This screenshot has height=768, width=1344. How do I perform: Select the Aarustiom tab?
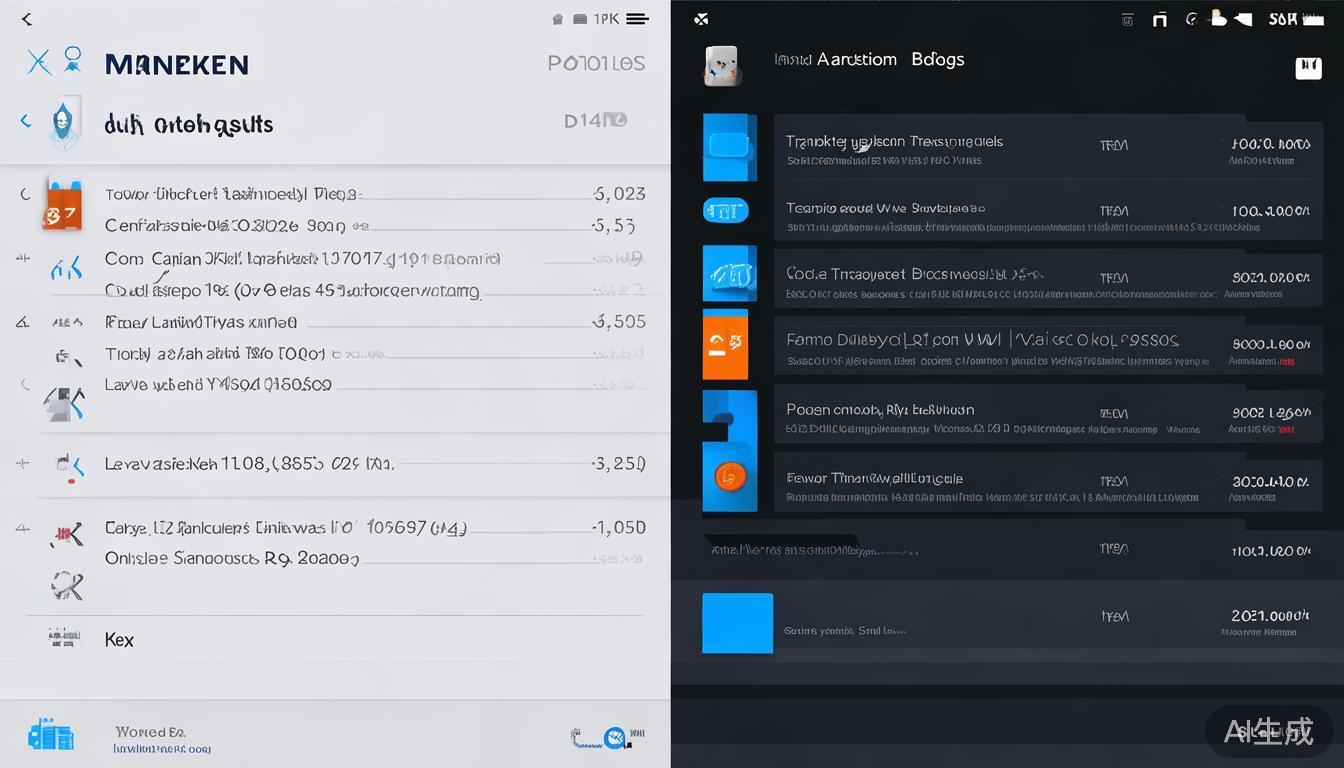click(x=856, y=59)
